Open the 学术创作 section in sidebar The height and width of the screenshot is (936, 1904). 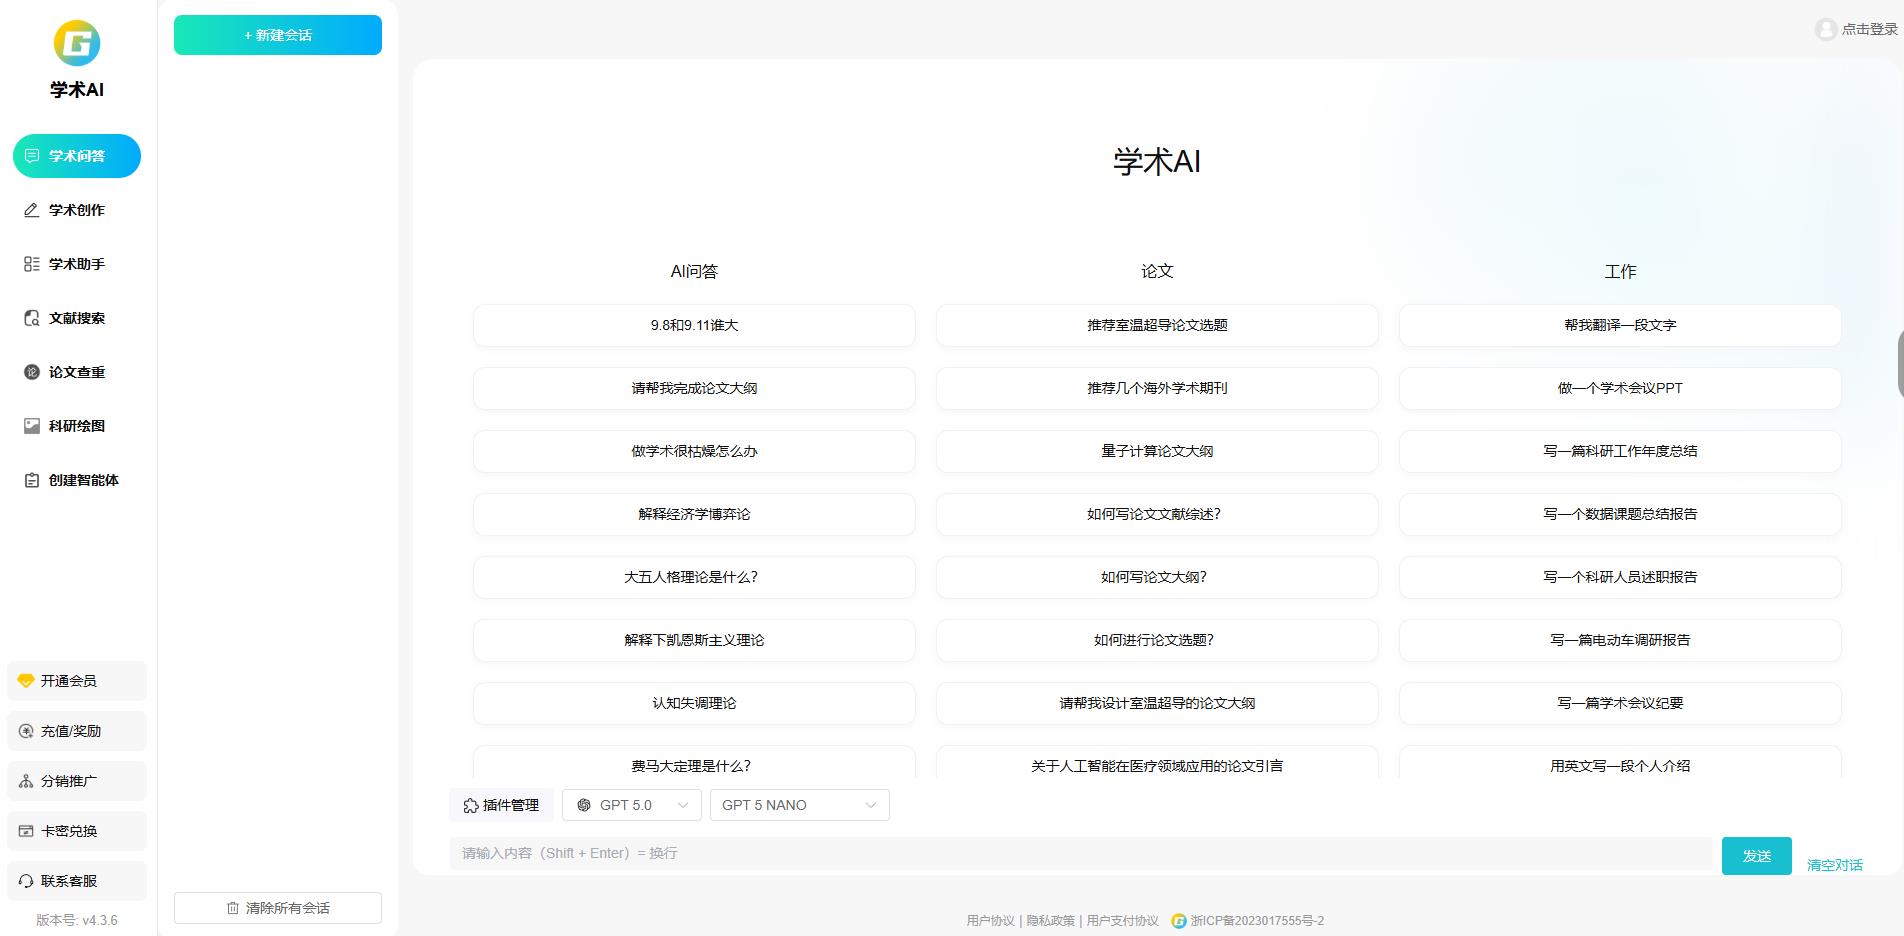[x=77, y=210]
